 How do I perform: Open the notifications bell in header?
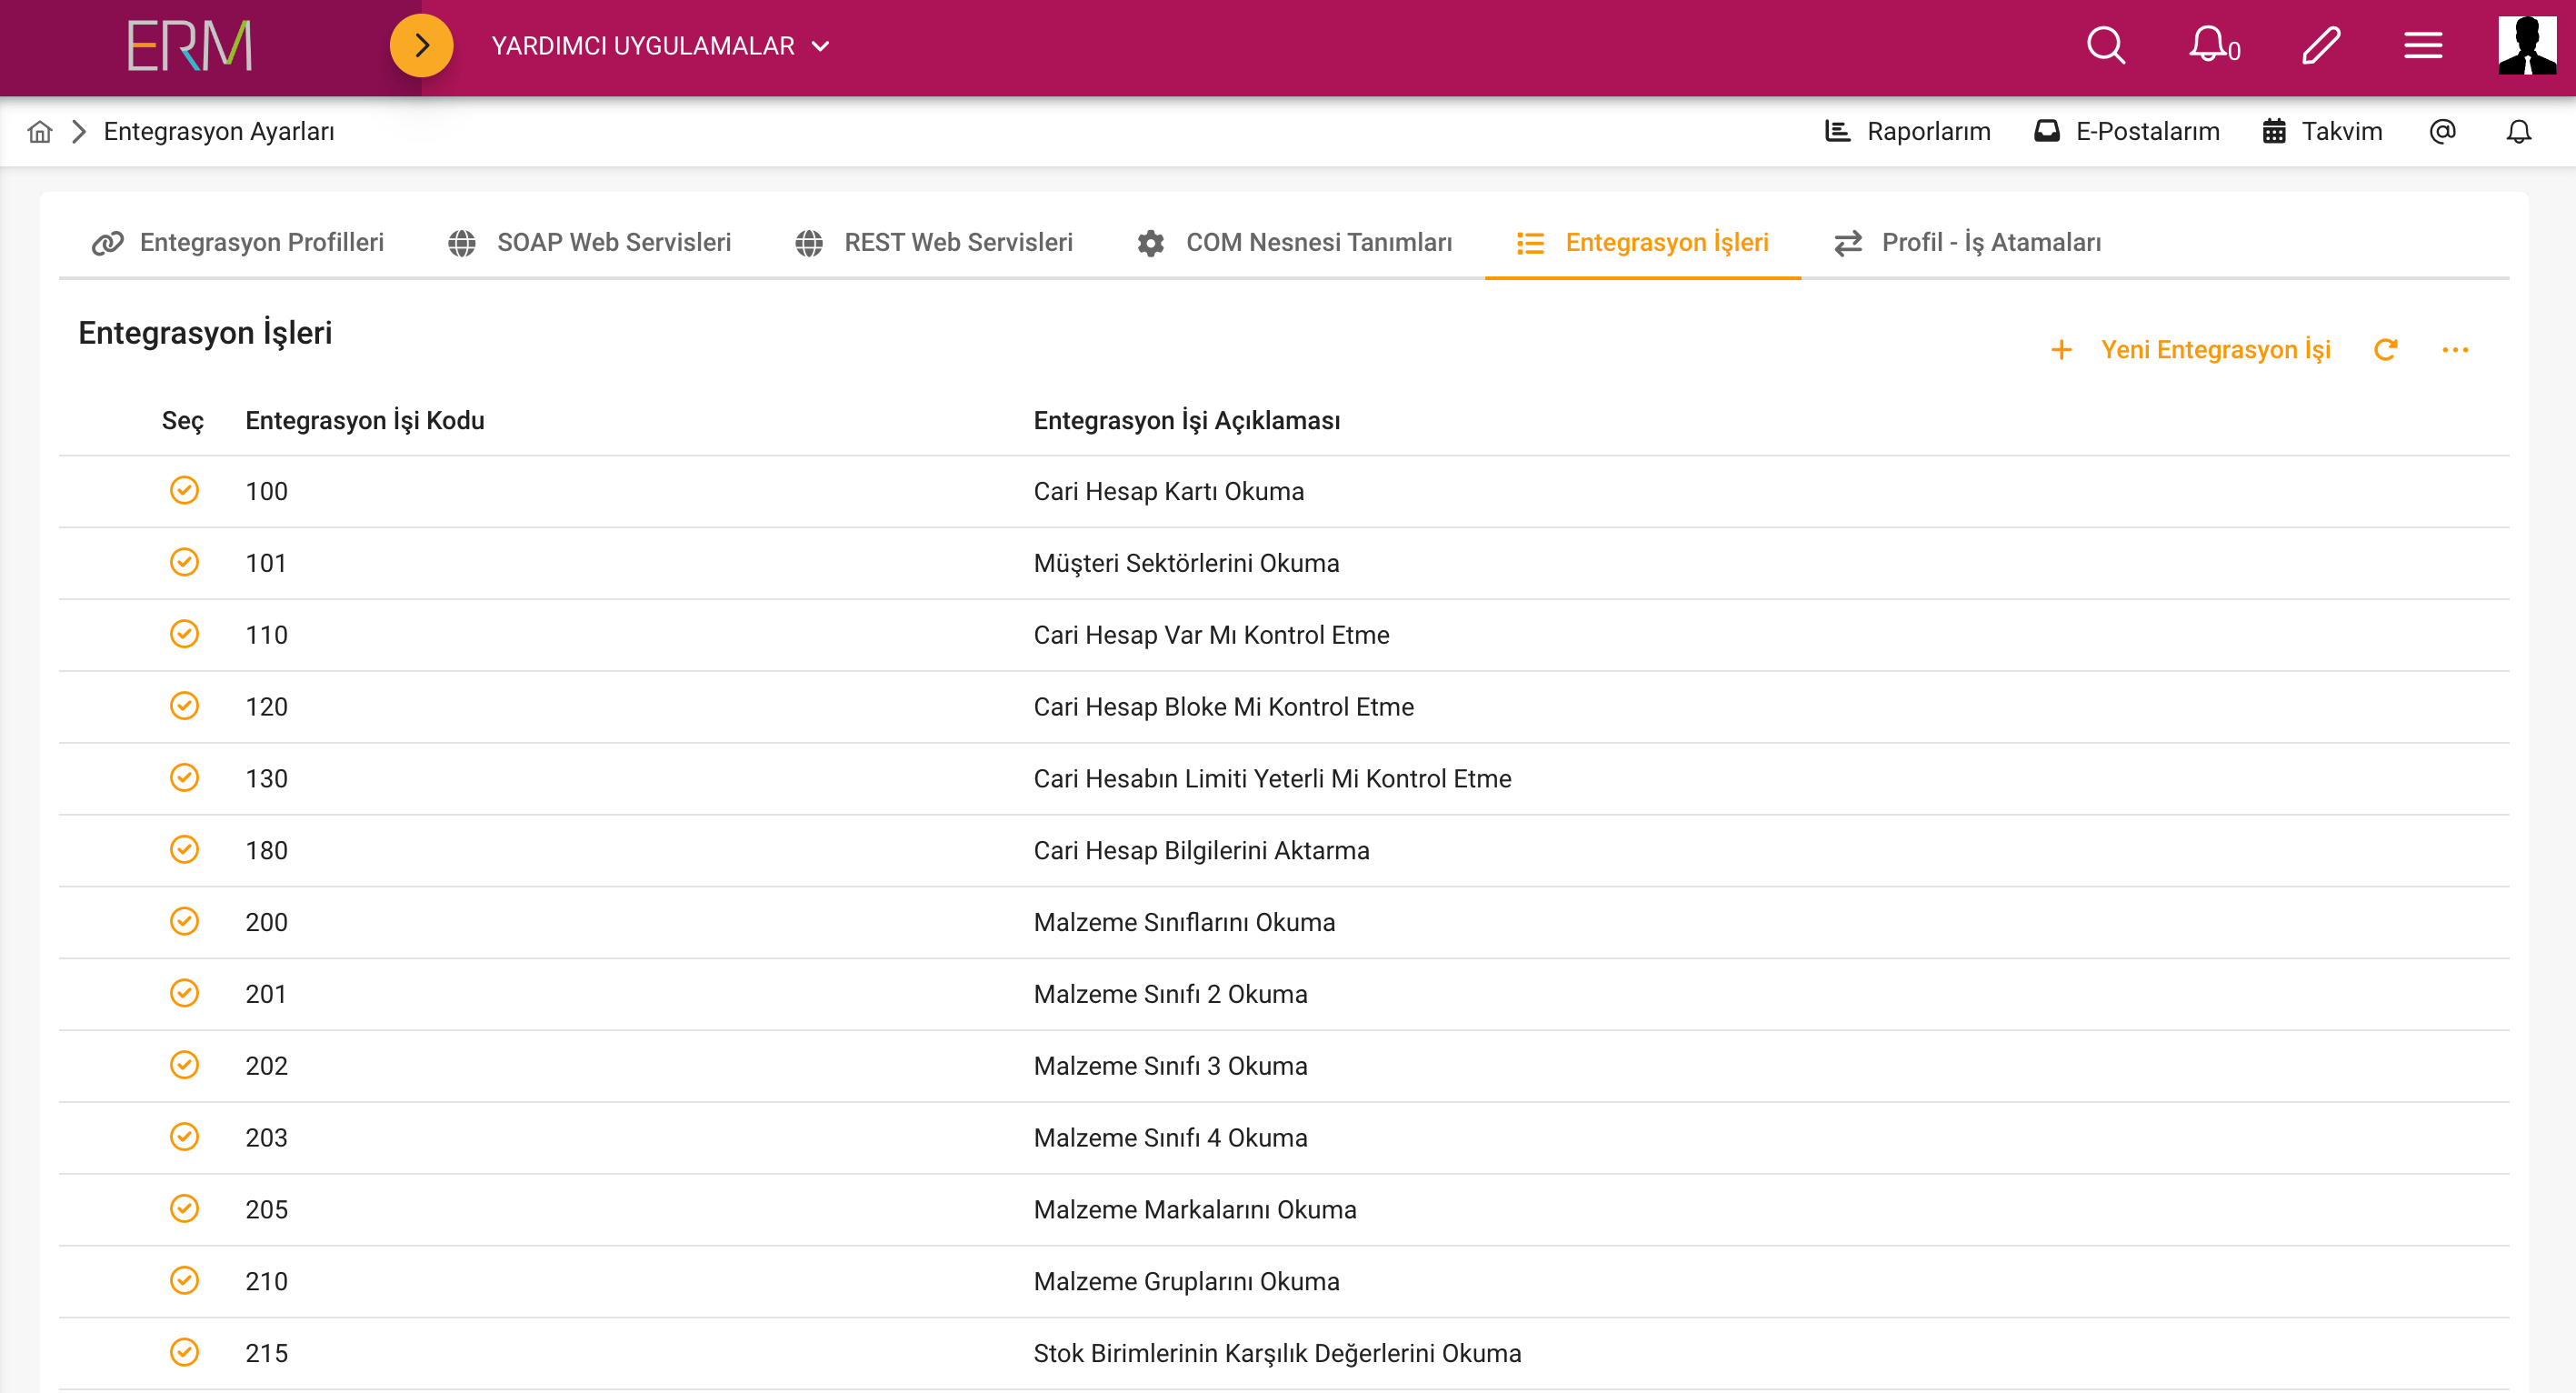[x=2209, y=46]
